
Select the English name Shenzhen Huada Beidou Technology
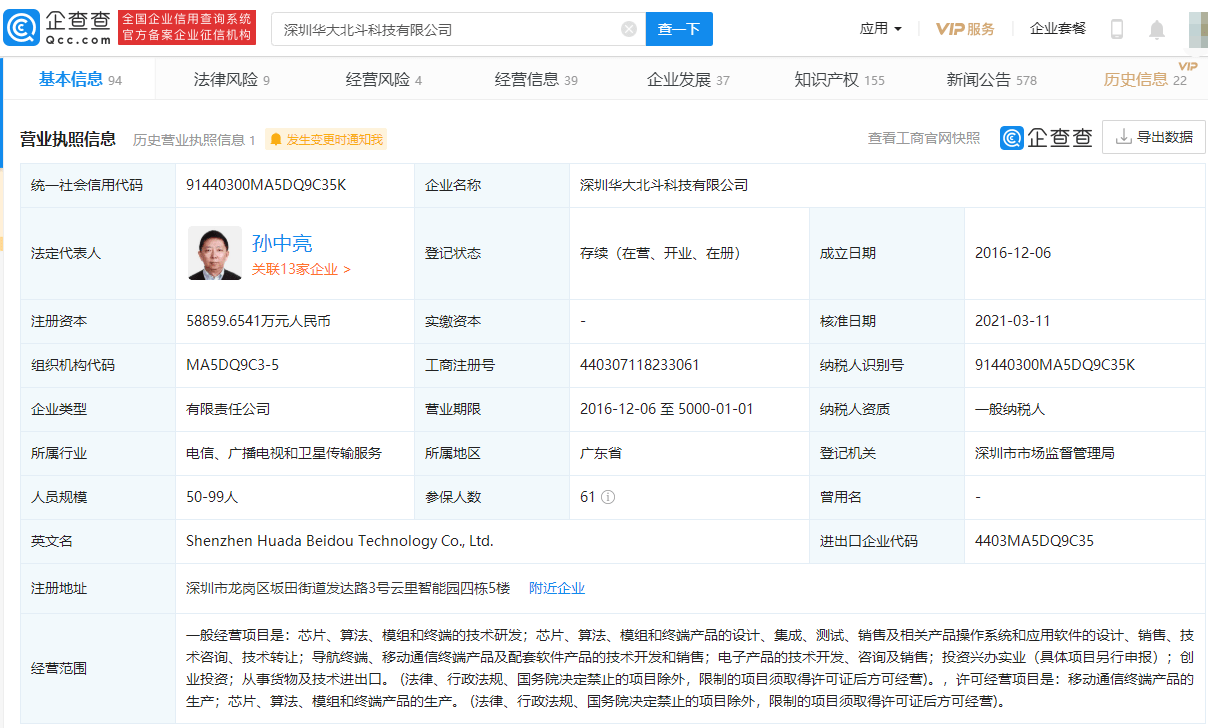coord(340,541)
